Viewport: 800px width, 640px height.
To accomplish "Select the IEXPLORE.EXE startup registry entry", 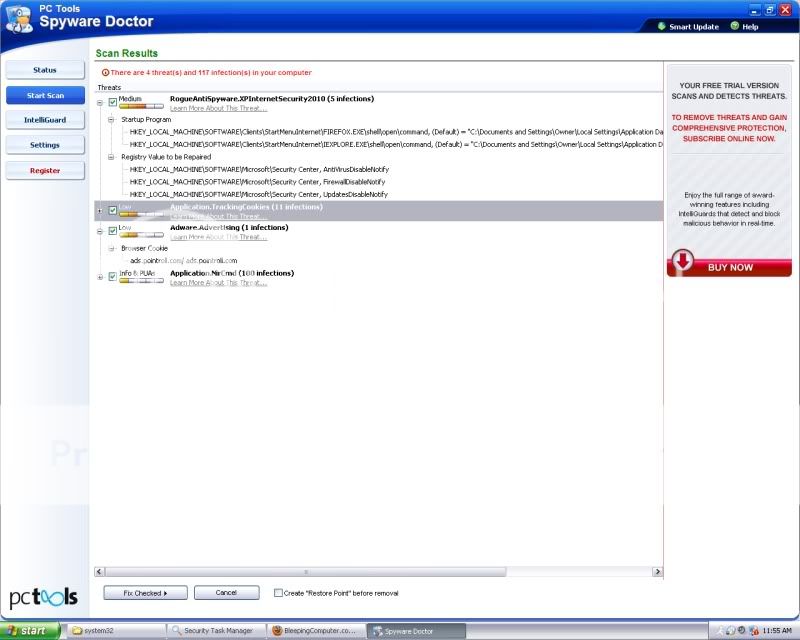I will coord(396,144).
